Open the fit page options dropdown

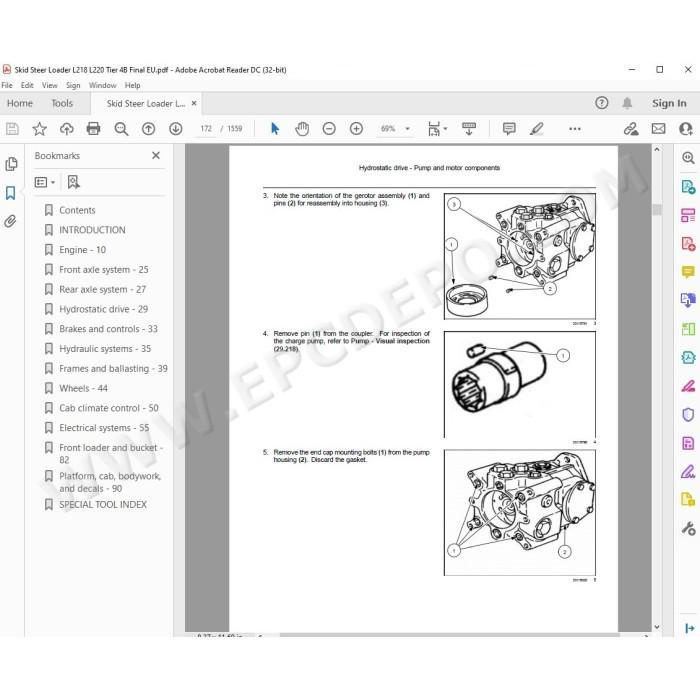[437, 129]
